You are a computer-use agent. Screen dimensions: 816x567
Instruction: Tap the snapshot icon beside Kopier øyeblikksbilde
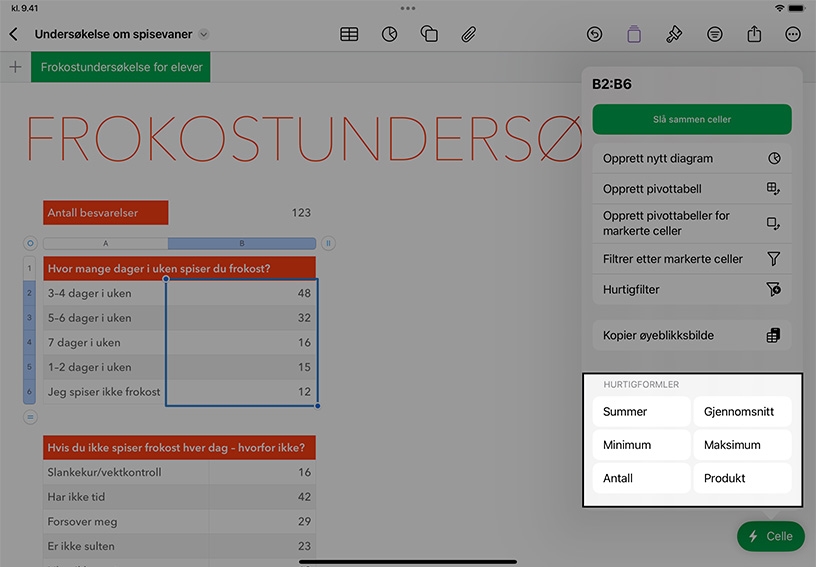tap(773, 336)
